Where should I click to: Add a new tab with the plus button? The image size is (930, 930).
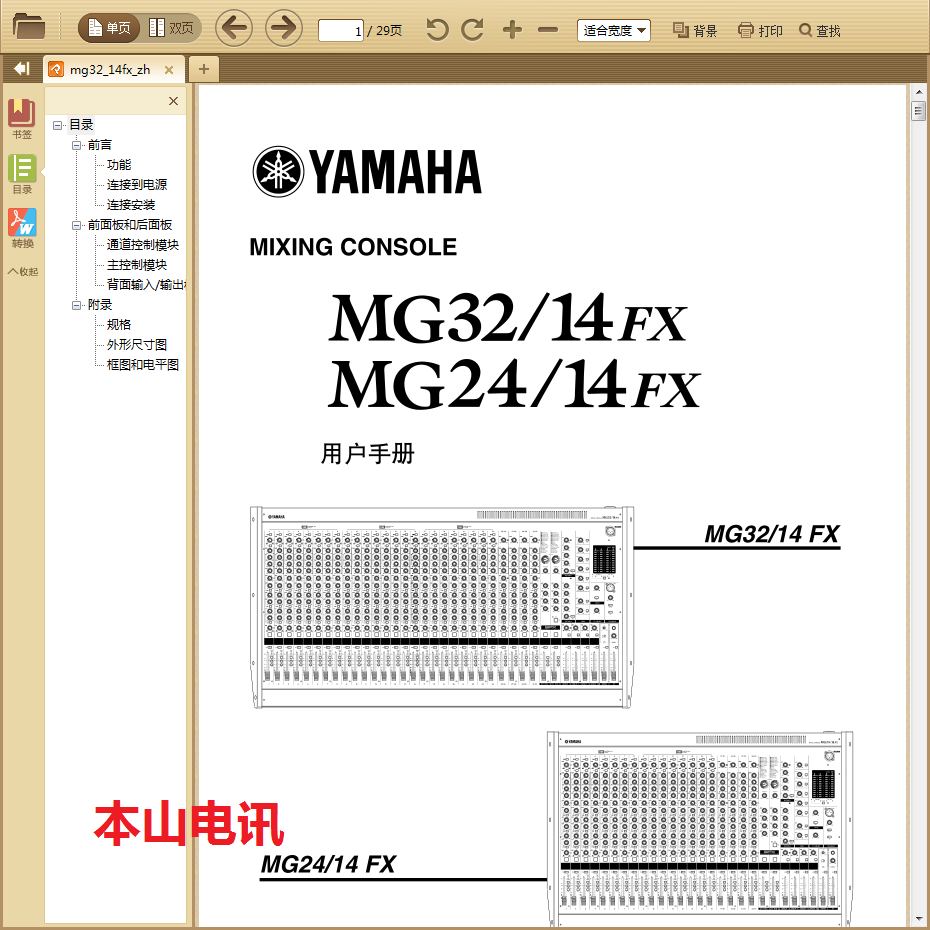(x=203, y=69)
